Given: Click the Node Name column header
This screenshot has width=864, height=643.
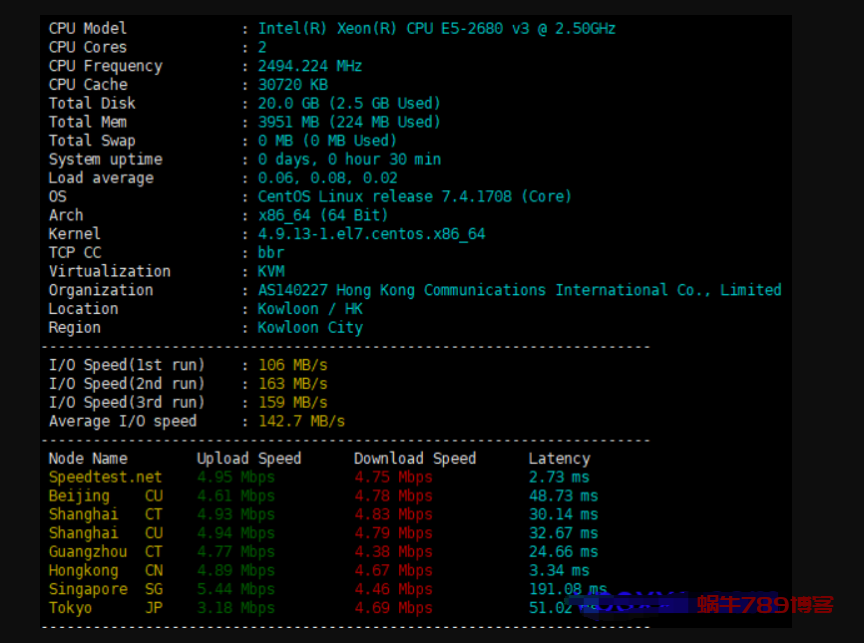Looking at the screenshot, I should [88, 458].
